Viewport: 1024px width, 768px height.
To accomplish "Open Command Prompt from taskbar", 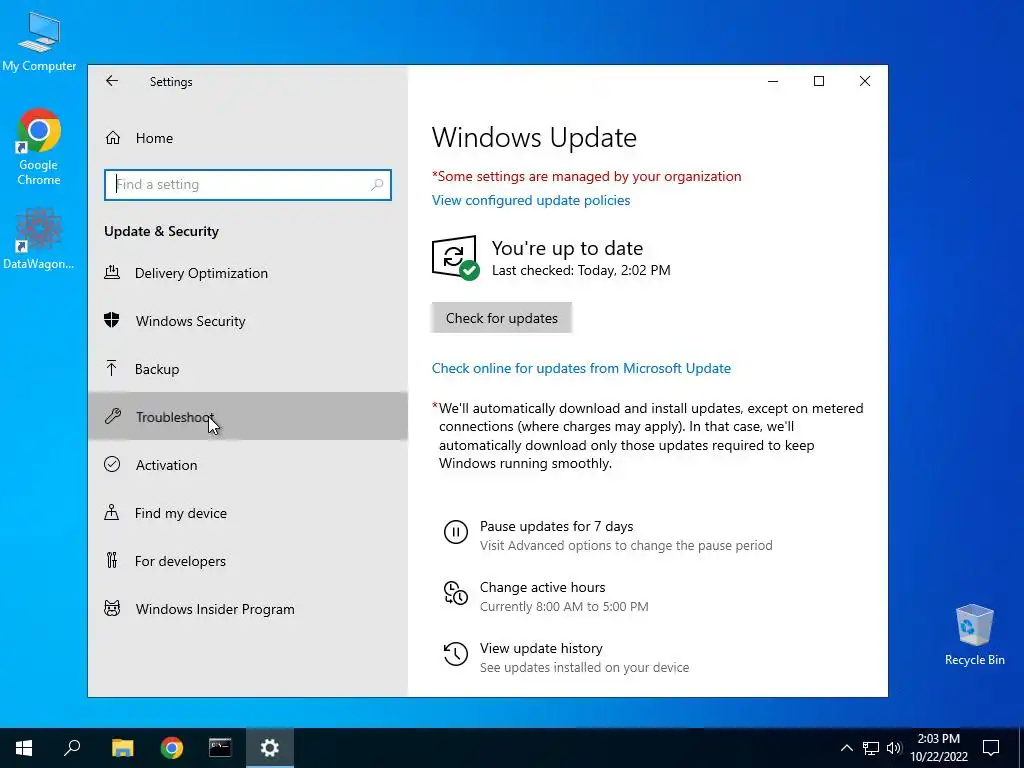I will [x=220, y=748].
